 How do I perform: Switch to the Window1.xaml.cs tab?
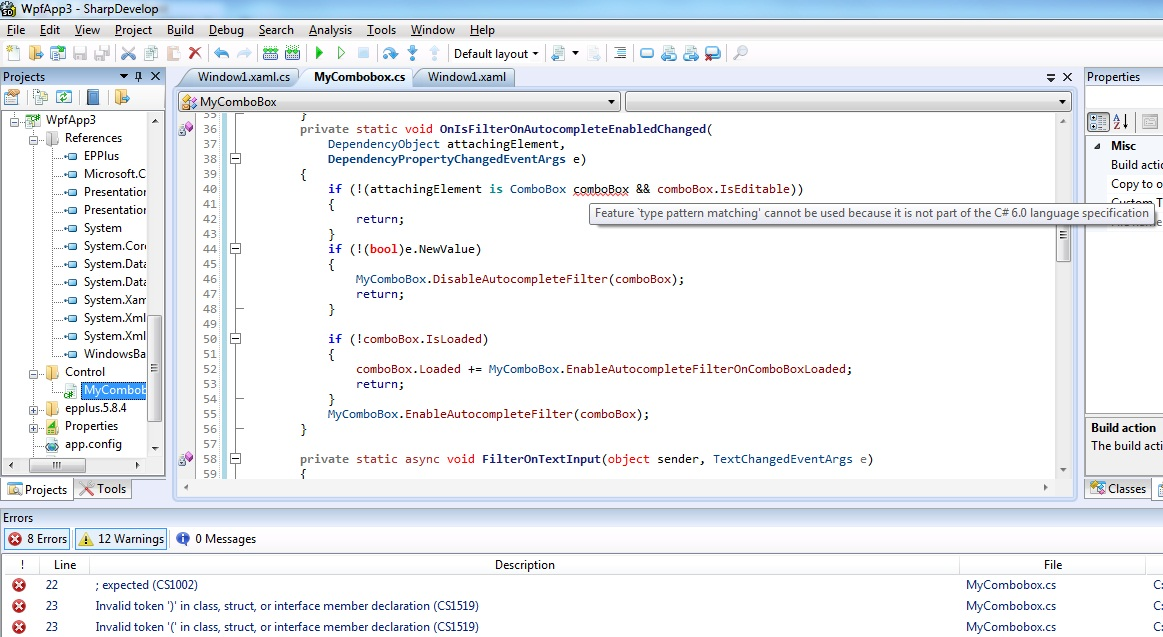point(243,77)
